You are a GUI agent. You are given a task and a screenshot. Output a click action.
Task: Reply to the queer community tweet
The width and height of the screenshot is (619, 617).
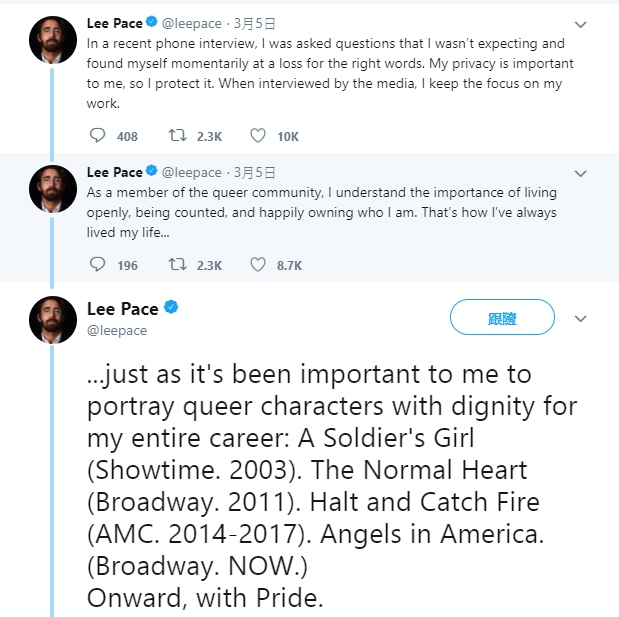(97, 265)
